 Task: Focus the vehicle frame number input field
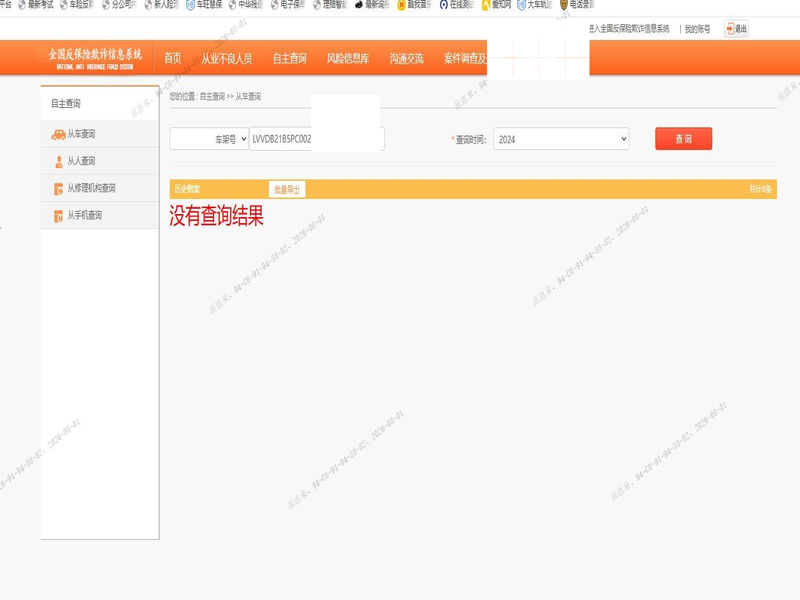click(x=316, y=139)
